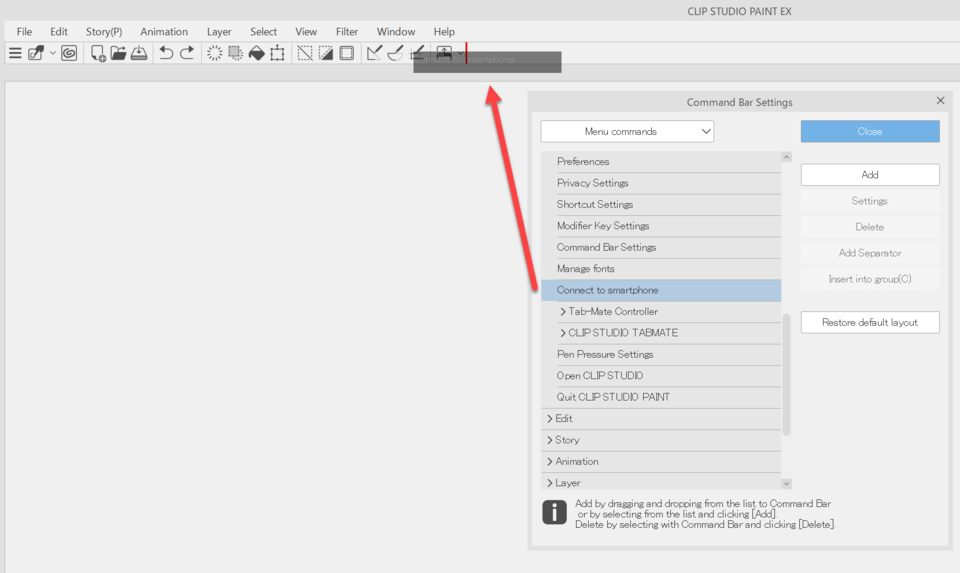Click the pen-on-canvas mode switch icon
This screenshot has height=573, width=960.
(x=36, y=53)
